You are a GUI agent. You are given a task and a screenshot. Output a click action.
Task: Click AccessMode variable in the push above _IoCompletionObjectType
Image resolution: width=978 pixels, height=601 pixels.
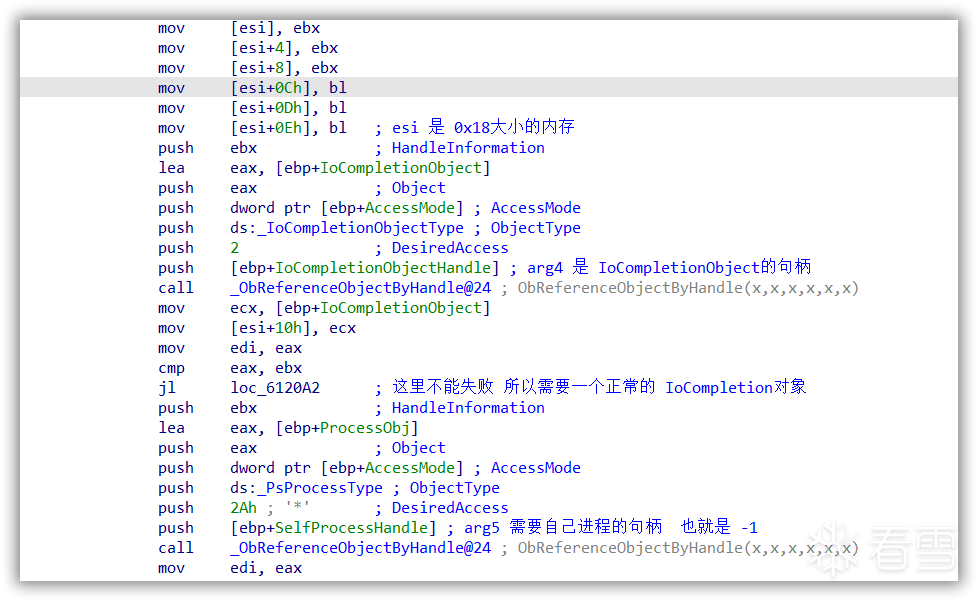click(410, 208)
